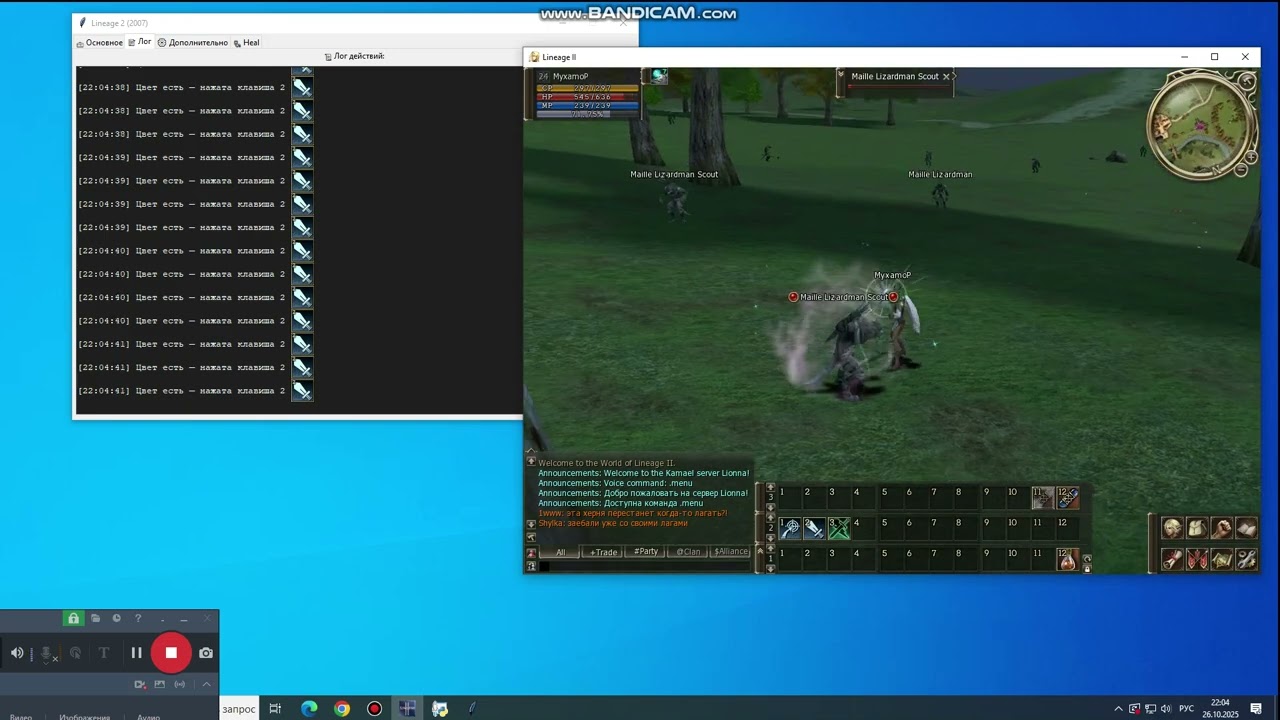This screenshot has height=720, width=1280.
Task: Open the Character status menu icon
Action: click(x=1172, y=528)
